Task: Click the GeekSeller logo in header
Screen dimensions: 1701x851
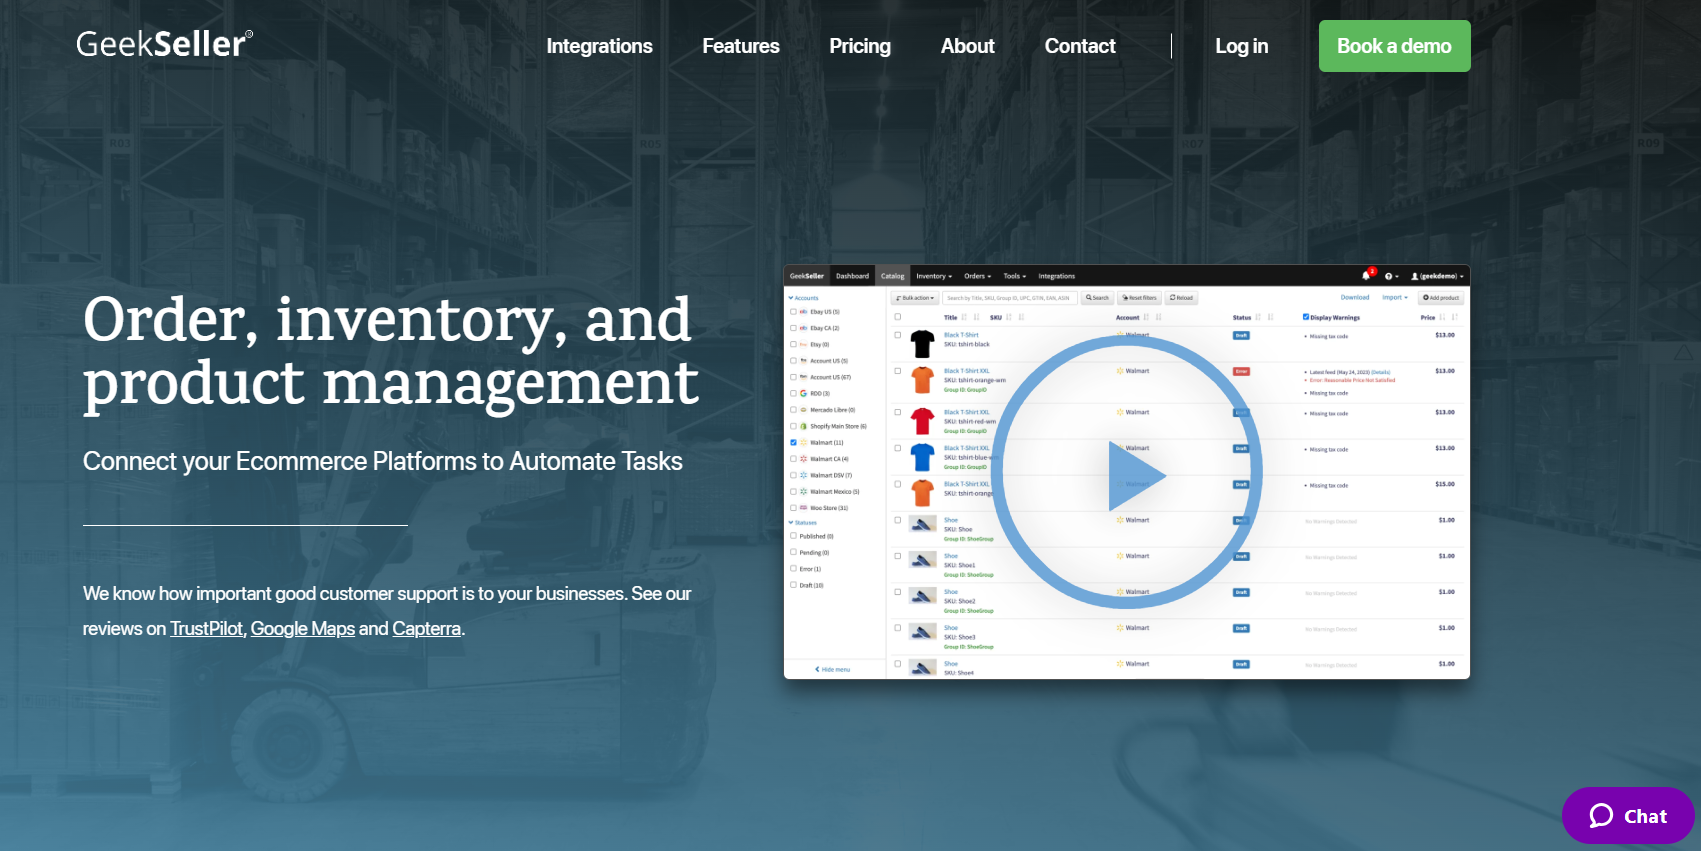Action: [164, 44]
